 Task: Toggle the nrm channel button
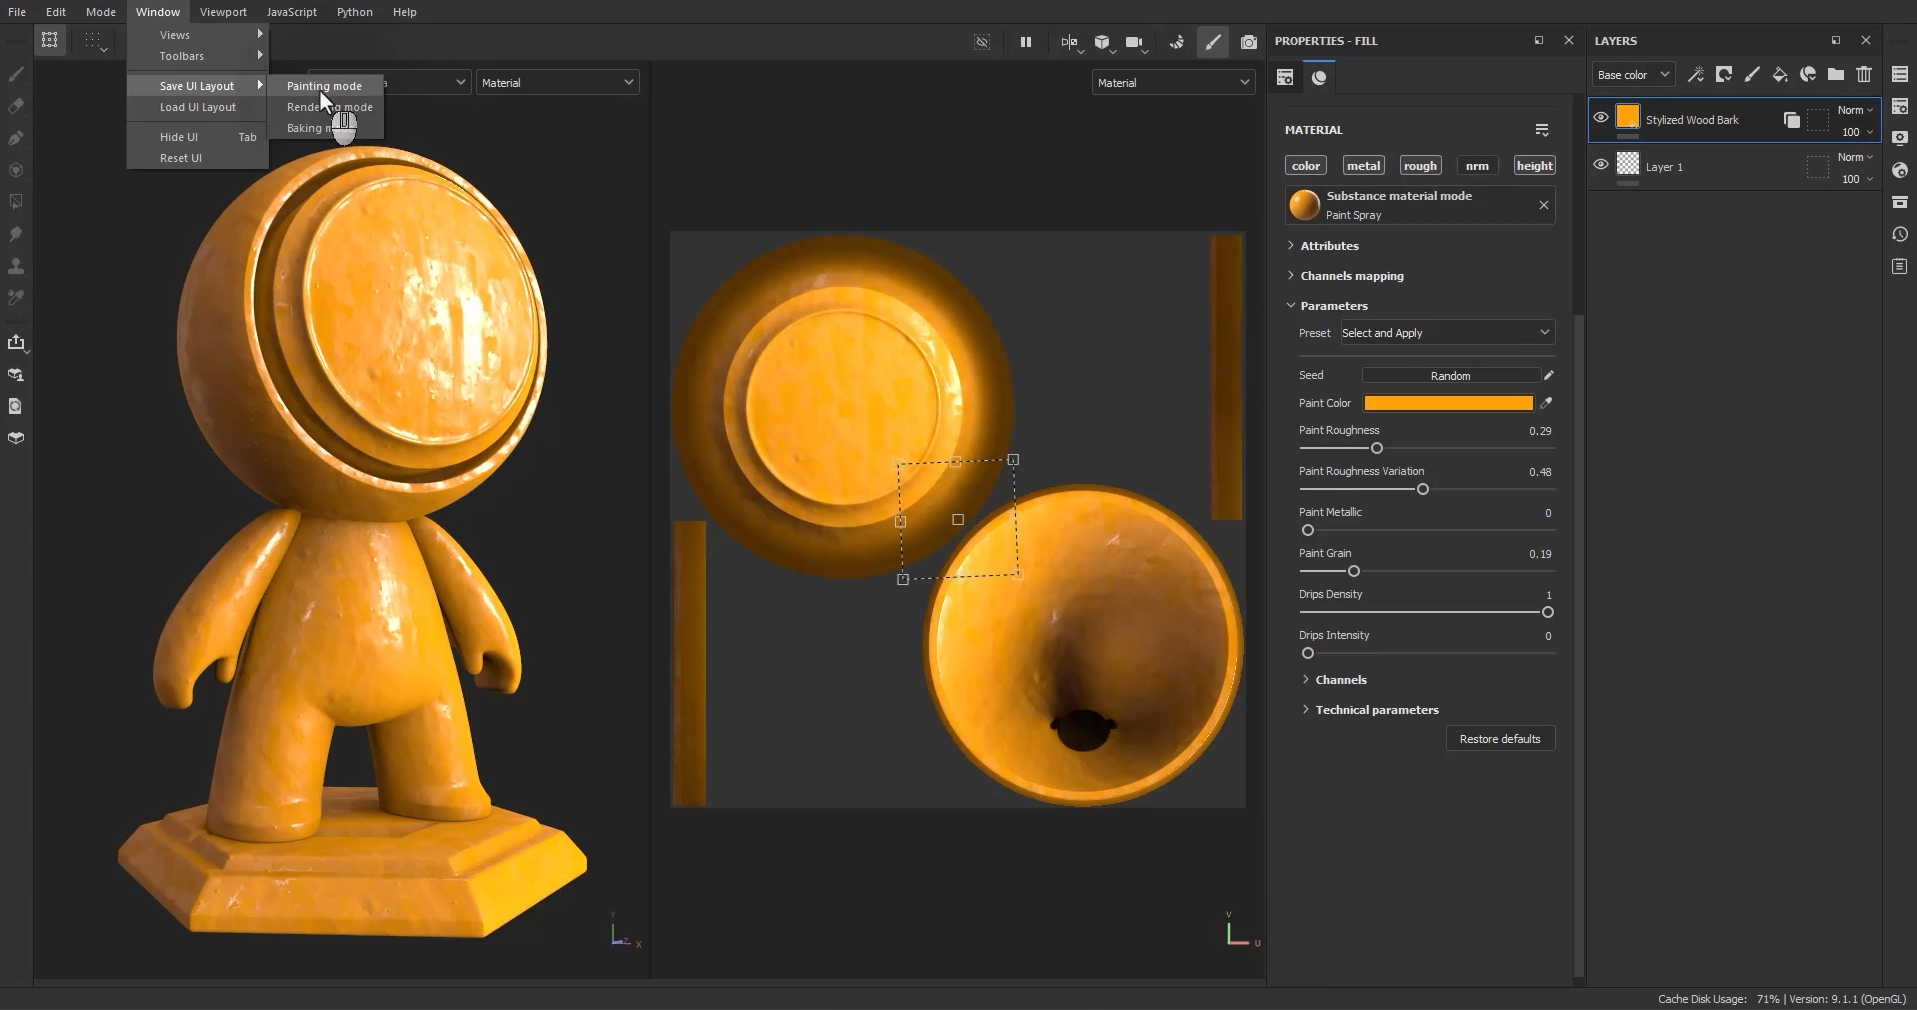[1477, 166]
